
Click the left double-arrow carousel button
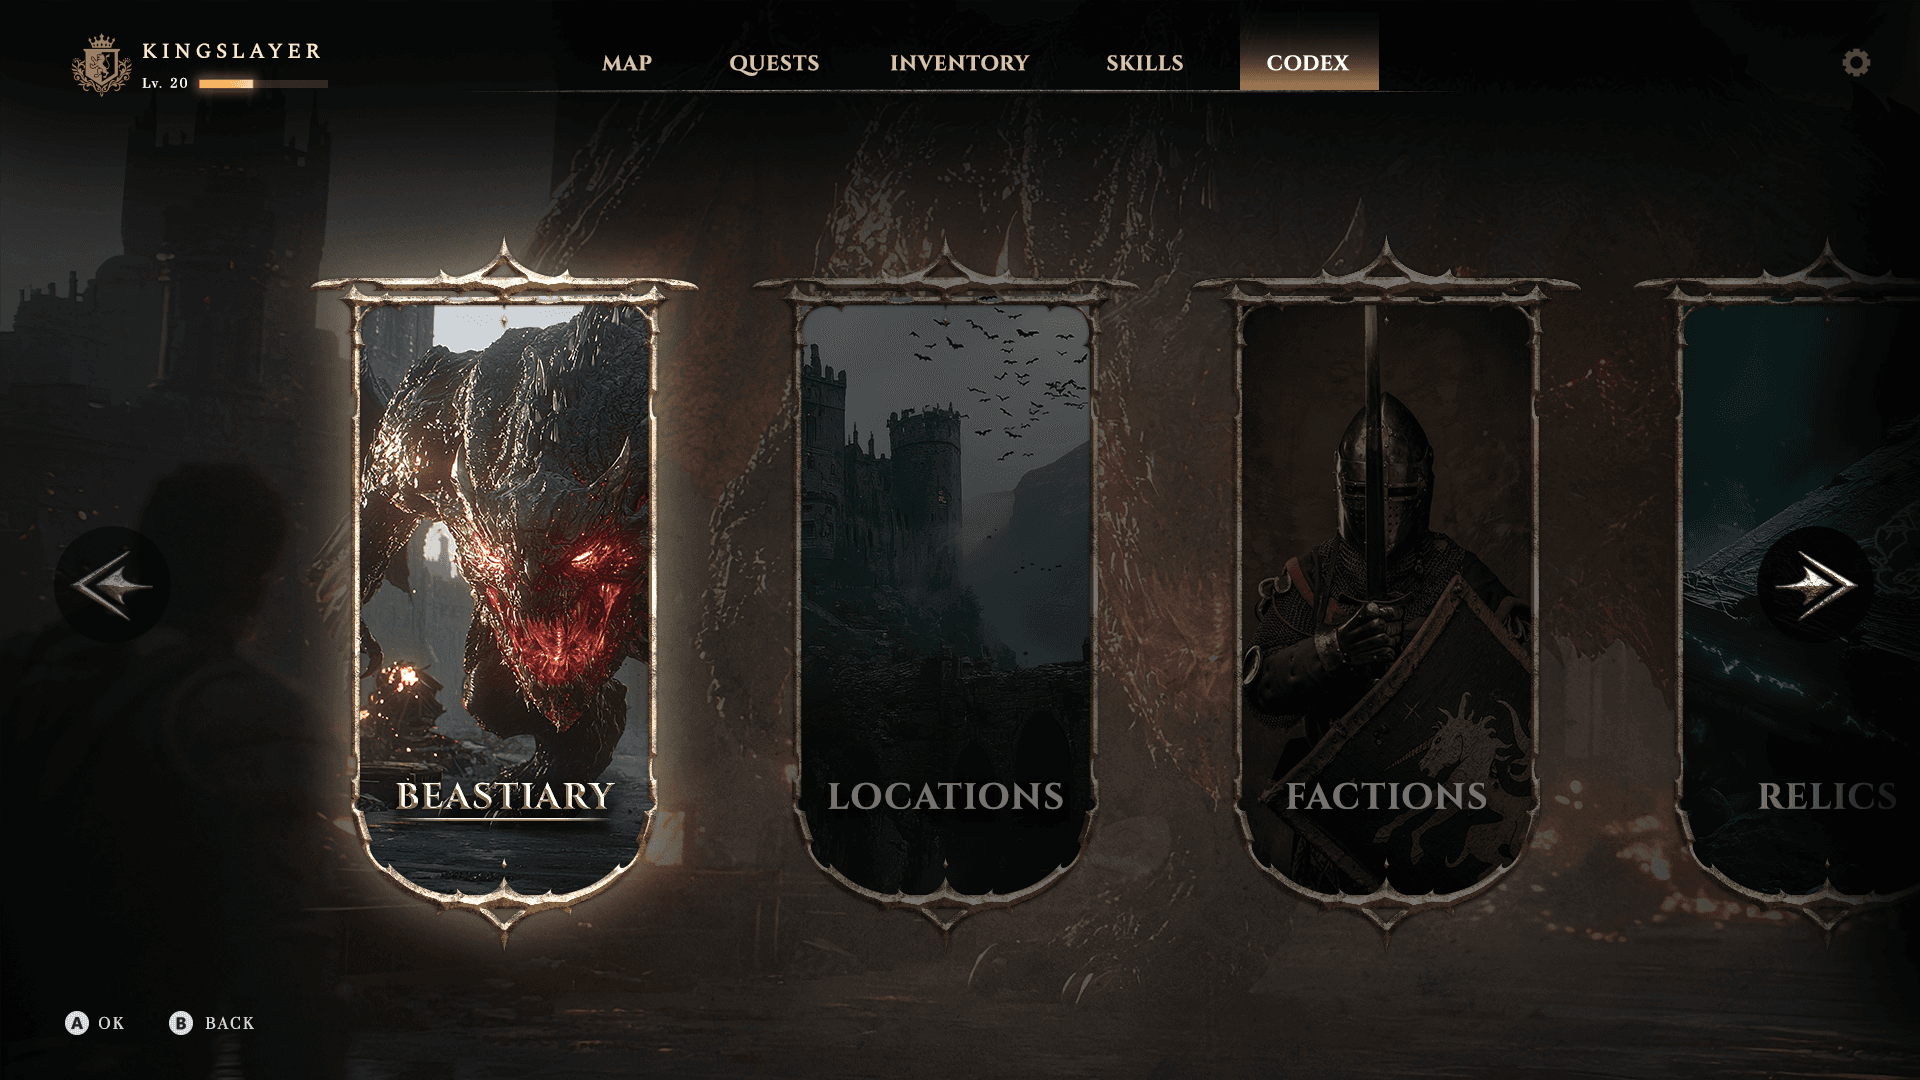click(112, 584)
